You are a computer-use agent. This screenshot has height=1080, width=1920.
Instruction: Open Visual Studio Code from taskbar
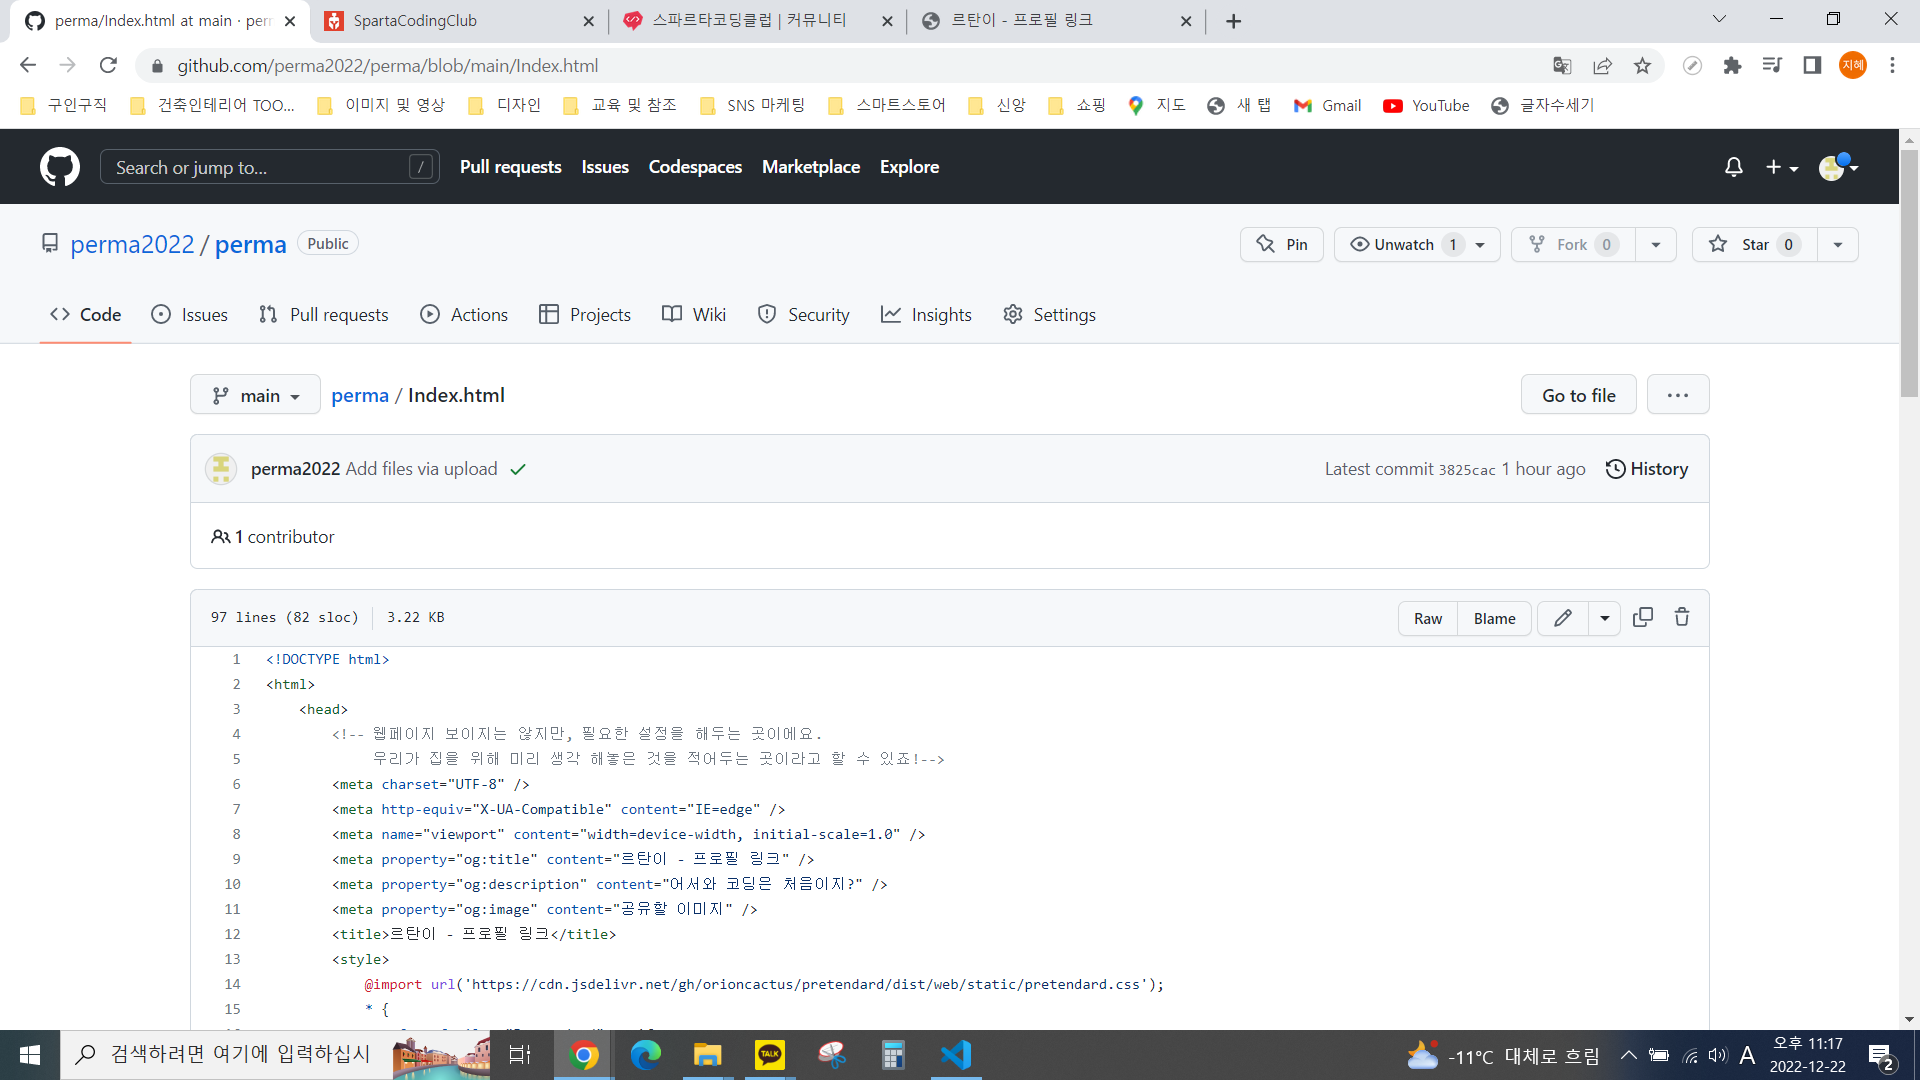(x=956, y=1055)
